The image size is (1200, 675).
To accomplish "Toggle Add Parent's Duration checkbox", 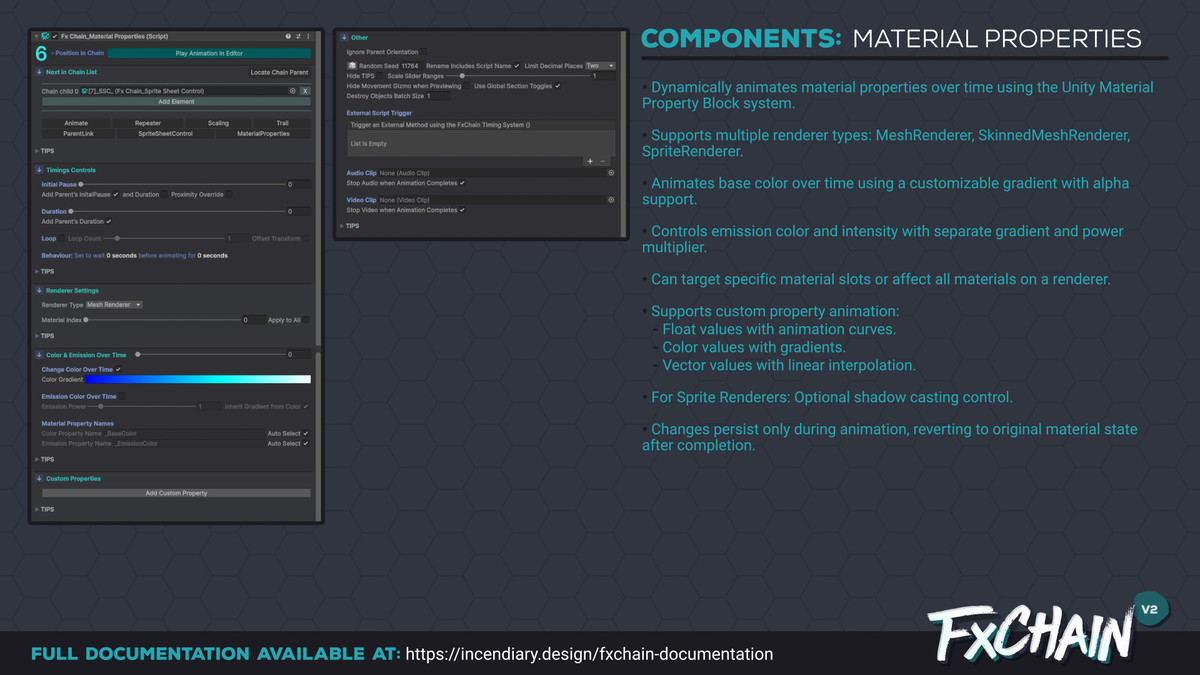I will tap(109, 221).
